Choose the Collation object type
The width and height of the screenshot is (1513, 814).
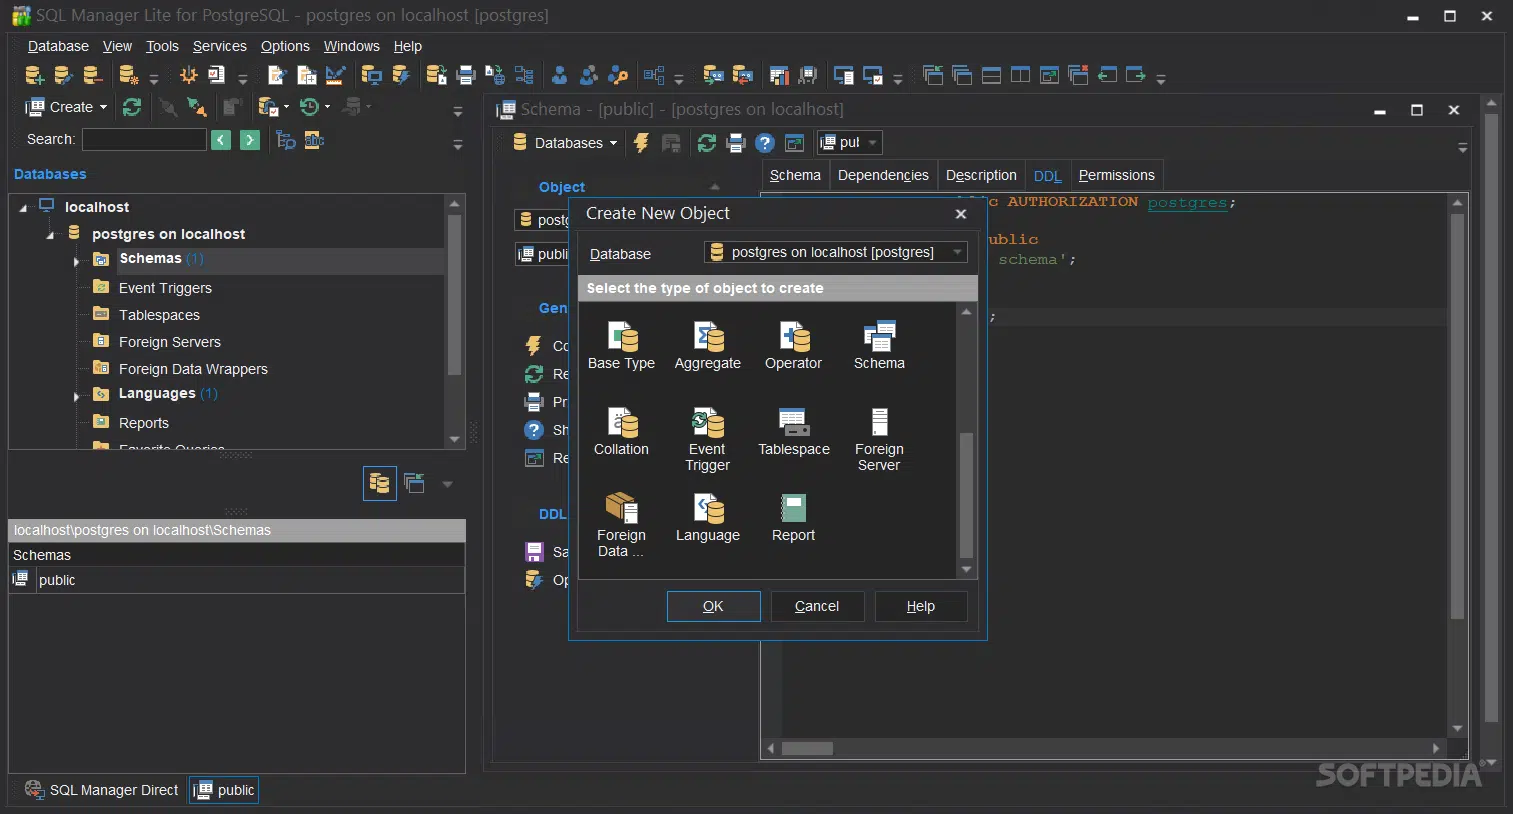tap(621, 432)
